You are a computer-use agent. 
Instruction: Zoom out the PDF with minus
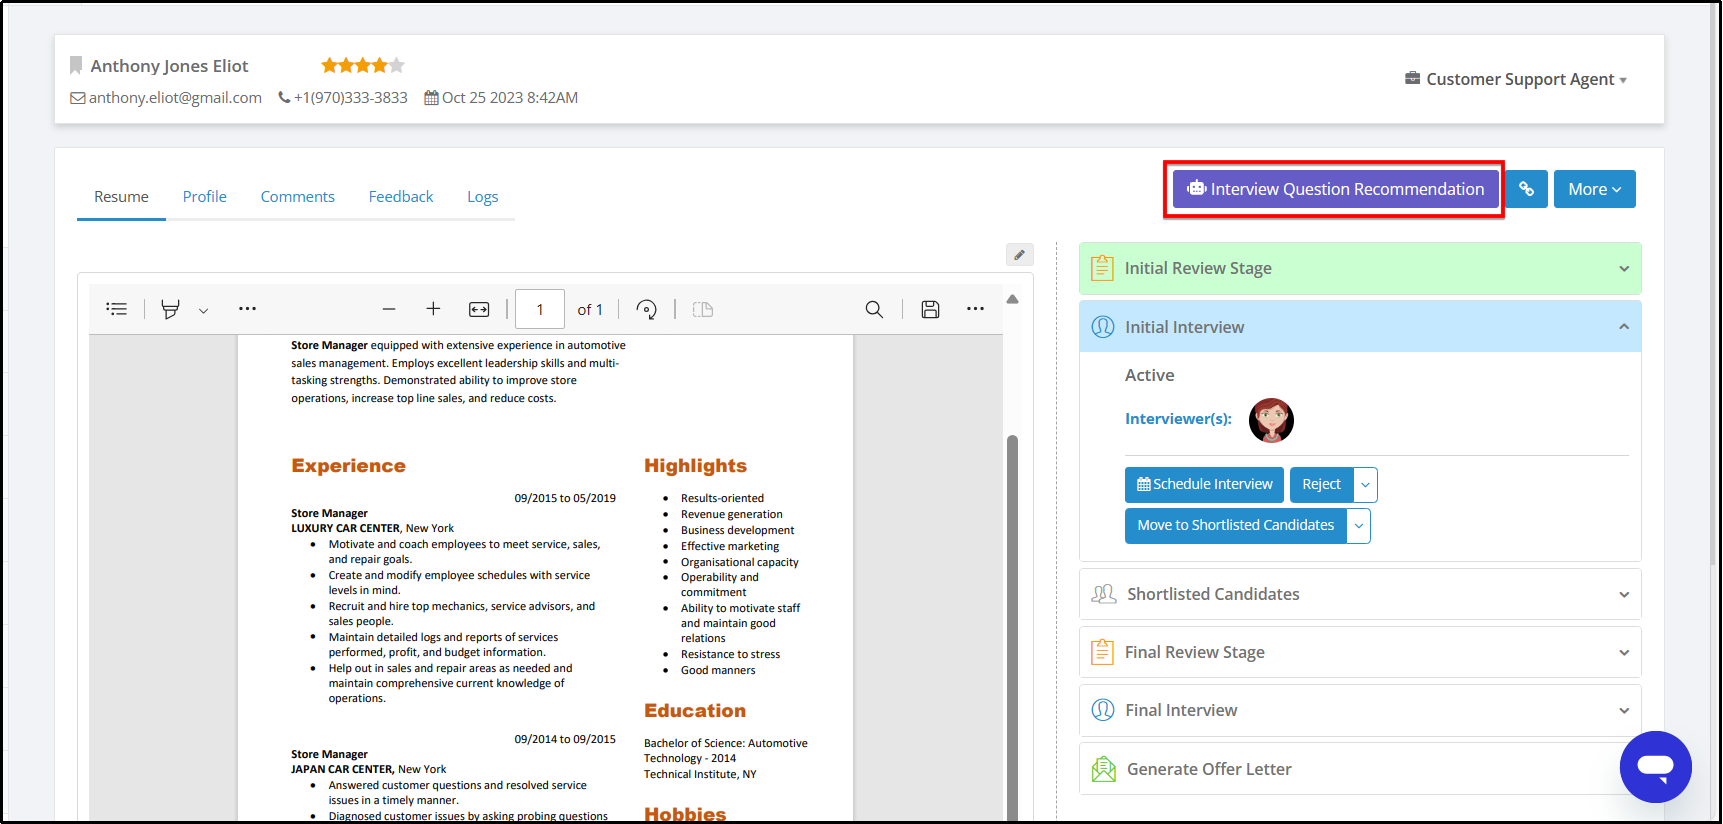tap(389, 309)
